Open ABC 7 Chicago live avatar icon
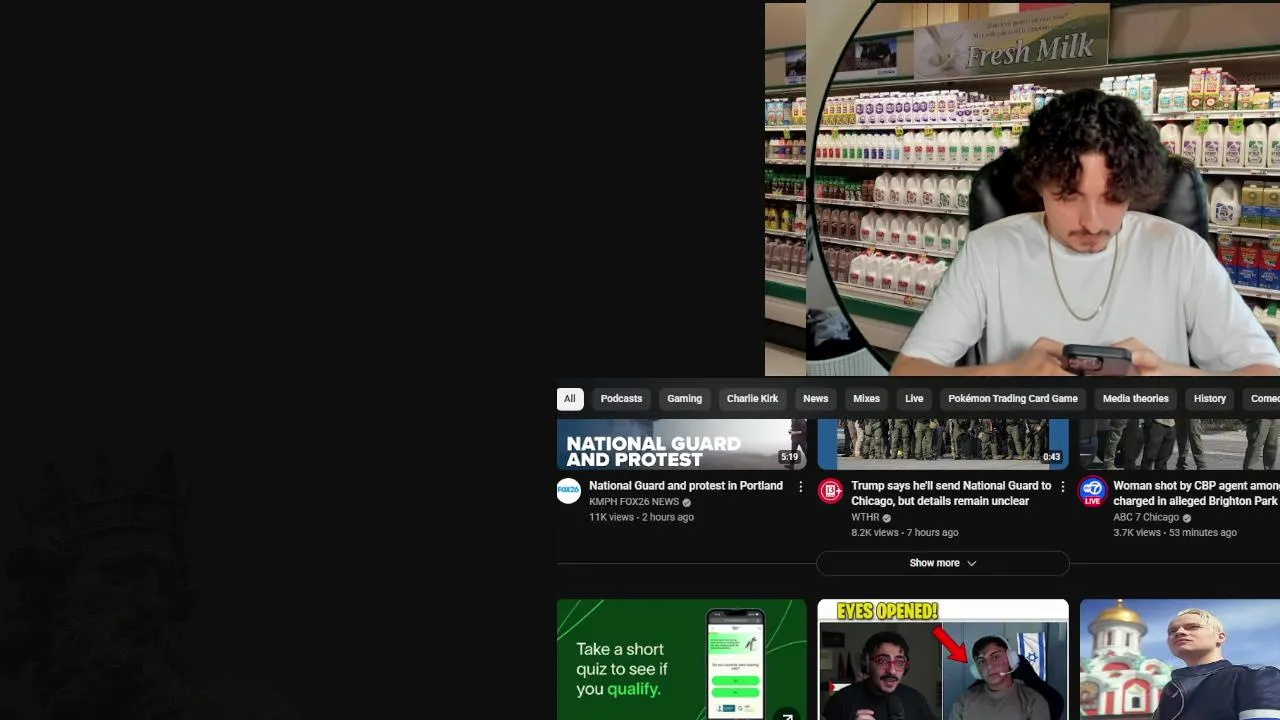This screenshot has height=720, width=1280. click(1093, 492)
